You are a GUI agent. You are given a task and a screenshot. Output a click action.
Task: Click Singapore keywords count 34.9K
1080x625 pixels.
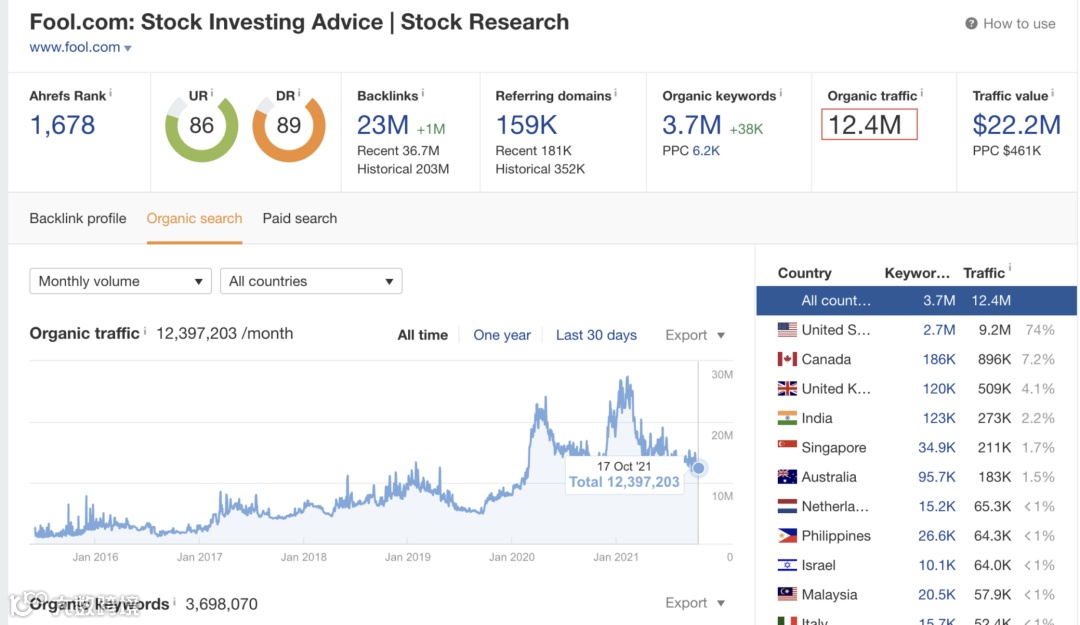937,448
